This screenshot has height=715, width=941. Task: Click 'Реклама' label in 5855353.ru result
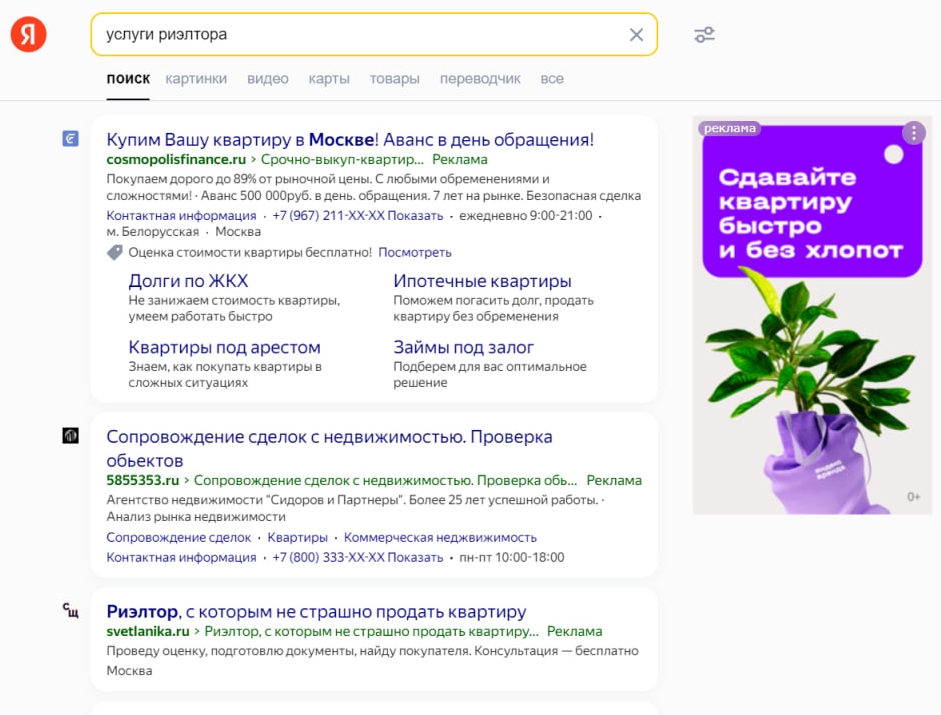point(614,480)
